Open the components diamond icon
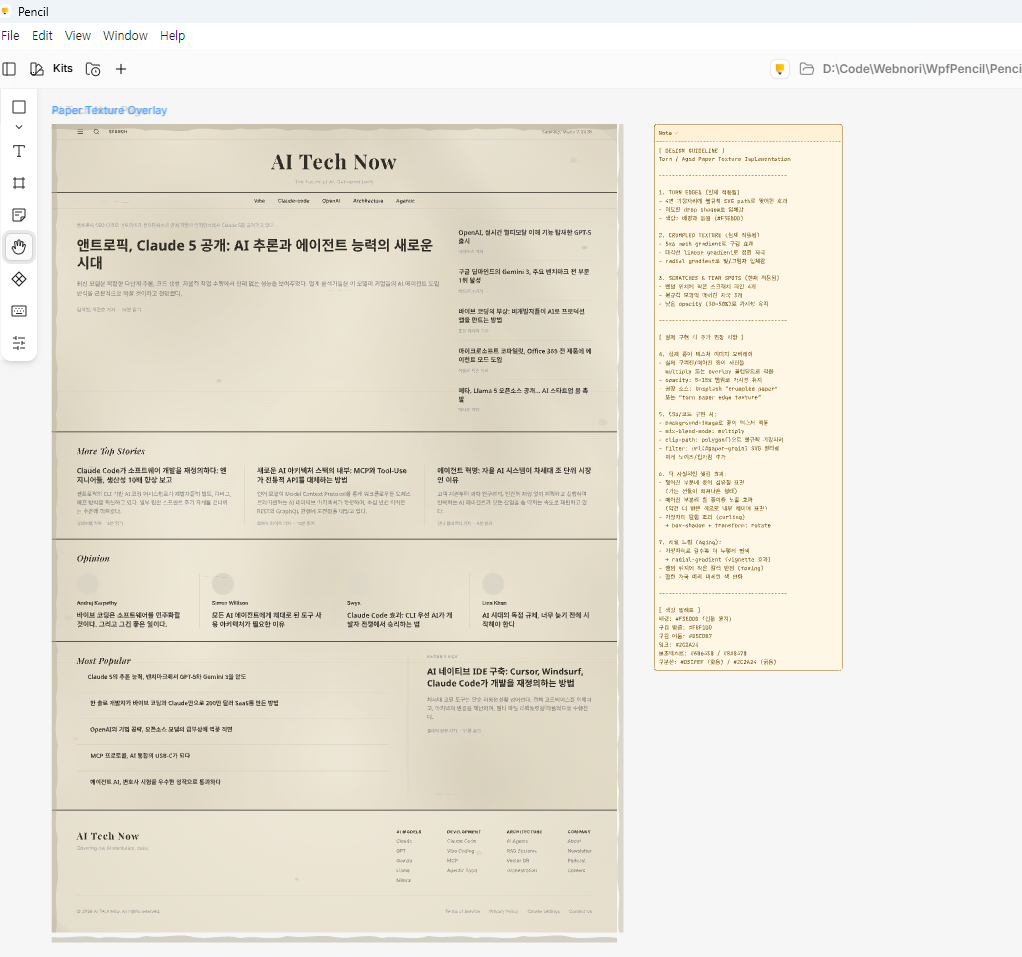Image resolution: width=1022 pixels, height=957 pixels. [x=19, y=279]
